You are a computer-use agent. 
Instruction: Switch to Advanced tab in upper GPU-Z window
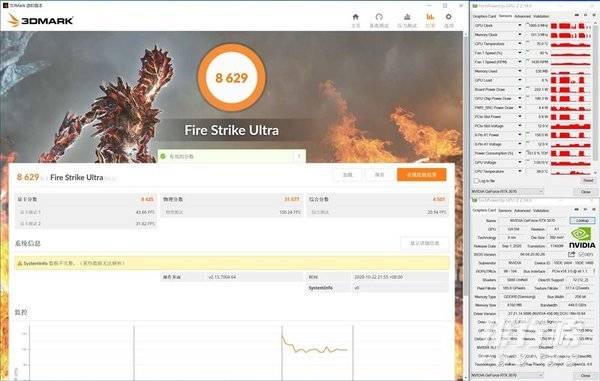(522, 16)
